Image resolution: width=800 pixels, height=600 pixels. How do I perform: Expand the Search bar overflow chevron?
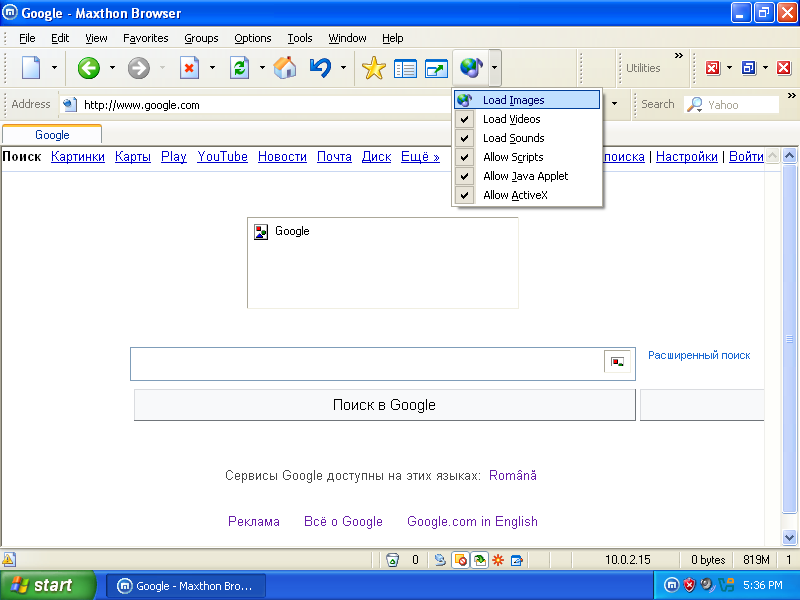791,95
